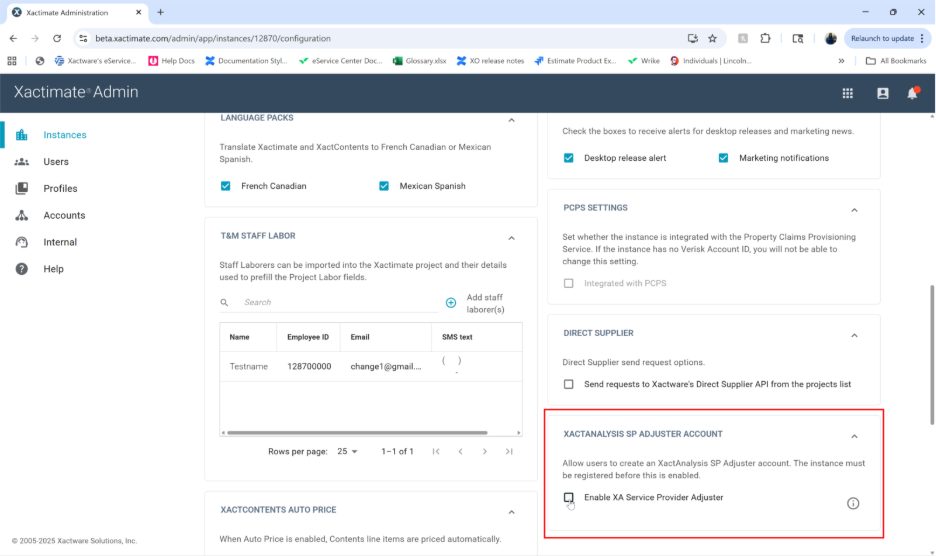Image resolution: width=936 pixels, height=556 pixels.
Task: Open the user account profile icon
Action: 883,93
